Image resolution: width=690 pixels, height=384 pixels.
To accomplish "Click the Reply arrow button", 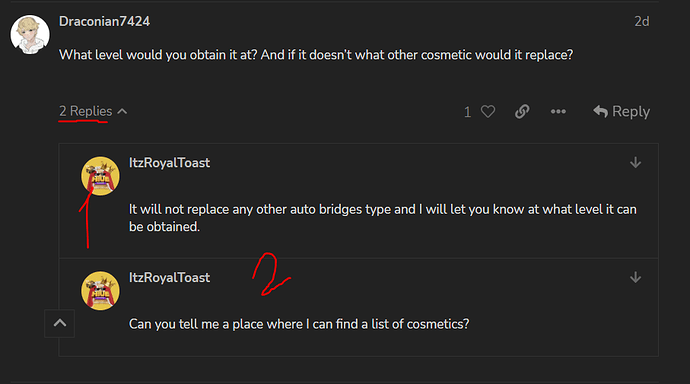I will click(621, 112).
